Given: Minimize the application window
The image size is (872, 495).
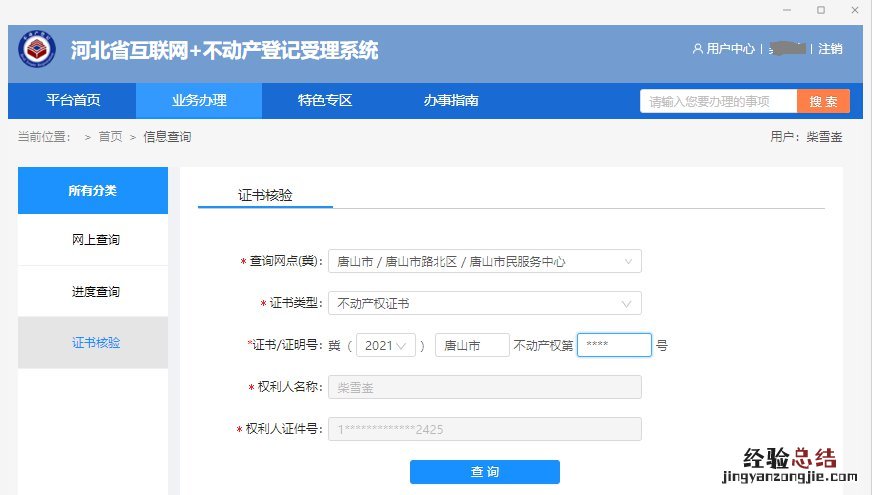Looking at the screenshot, I should (787, 10).
